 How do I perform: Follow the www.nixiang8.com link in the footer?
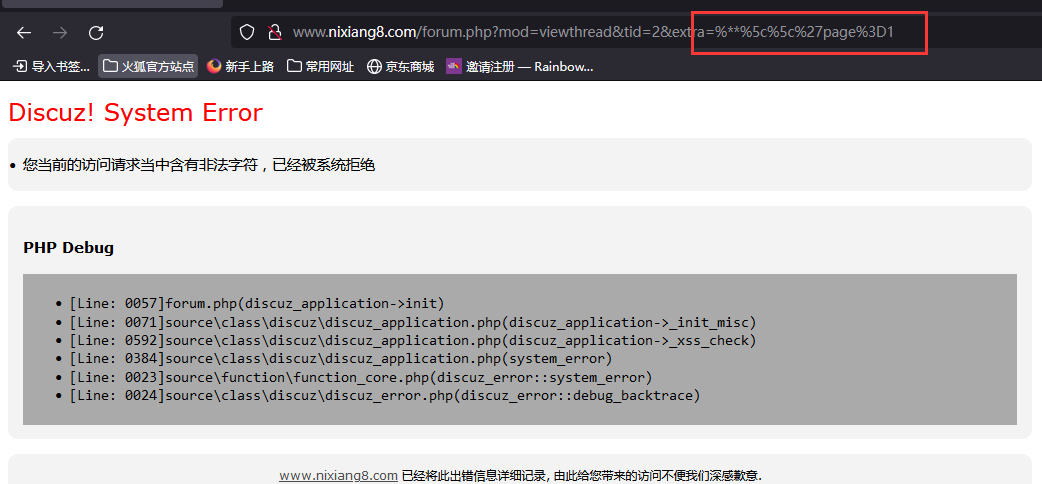(x=338, y=475)
